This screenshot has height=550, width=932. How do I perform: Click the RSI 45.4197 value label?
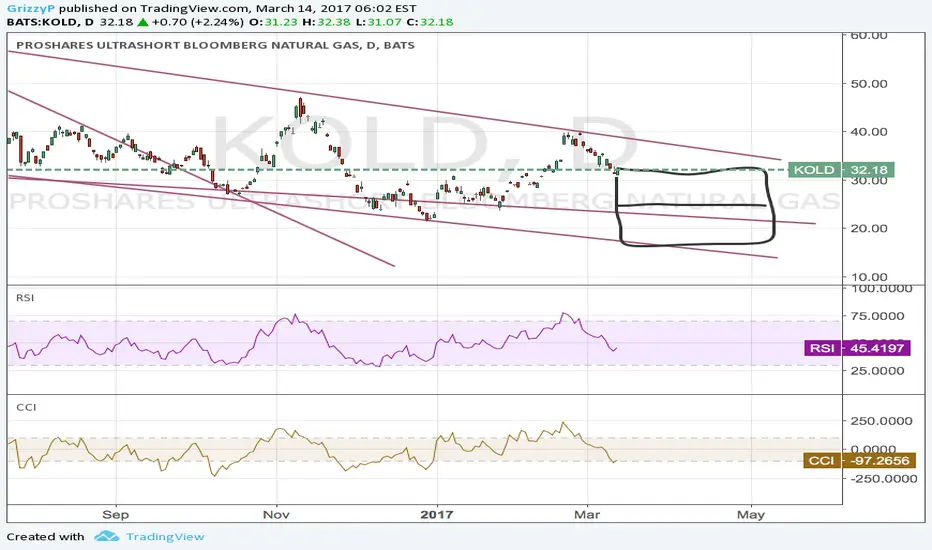pyautogui.click(x=857, y=348)
